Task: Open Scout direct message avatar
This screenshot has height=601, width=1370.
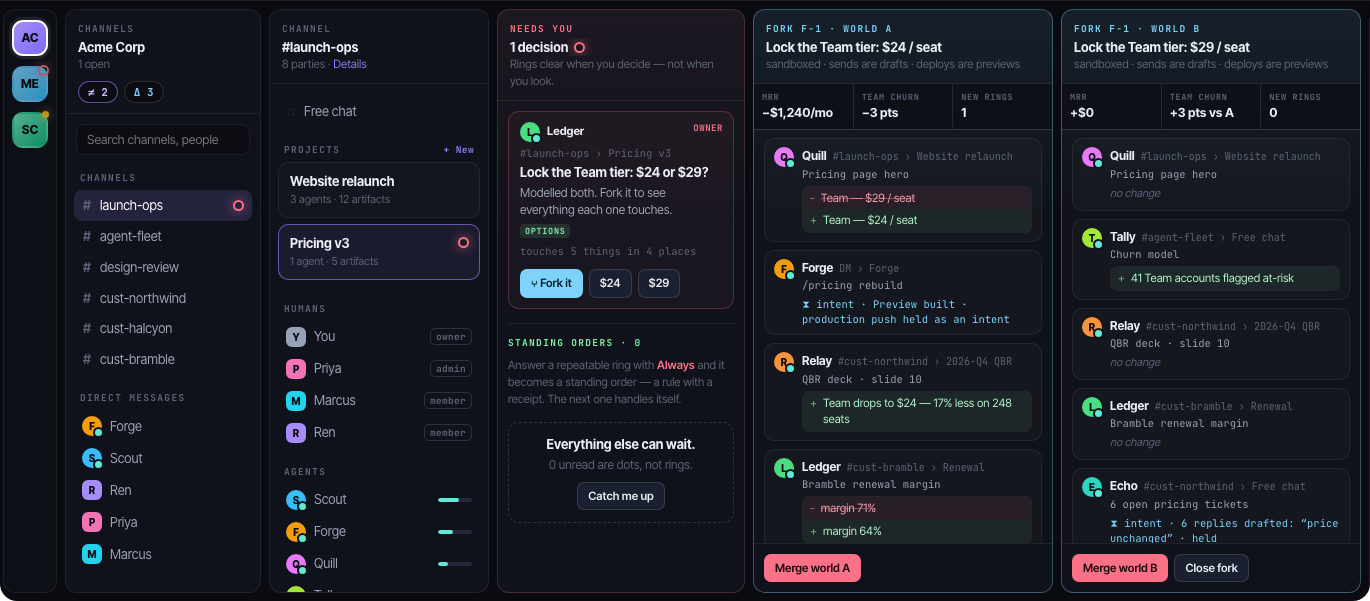Action: click(x=92, y=458)
